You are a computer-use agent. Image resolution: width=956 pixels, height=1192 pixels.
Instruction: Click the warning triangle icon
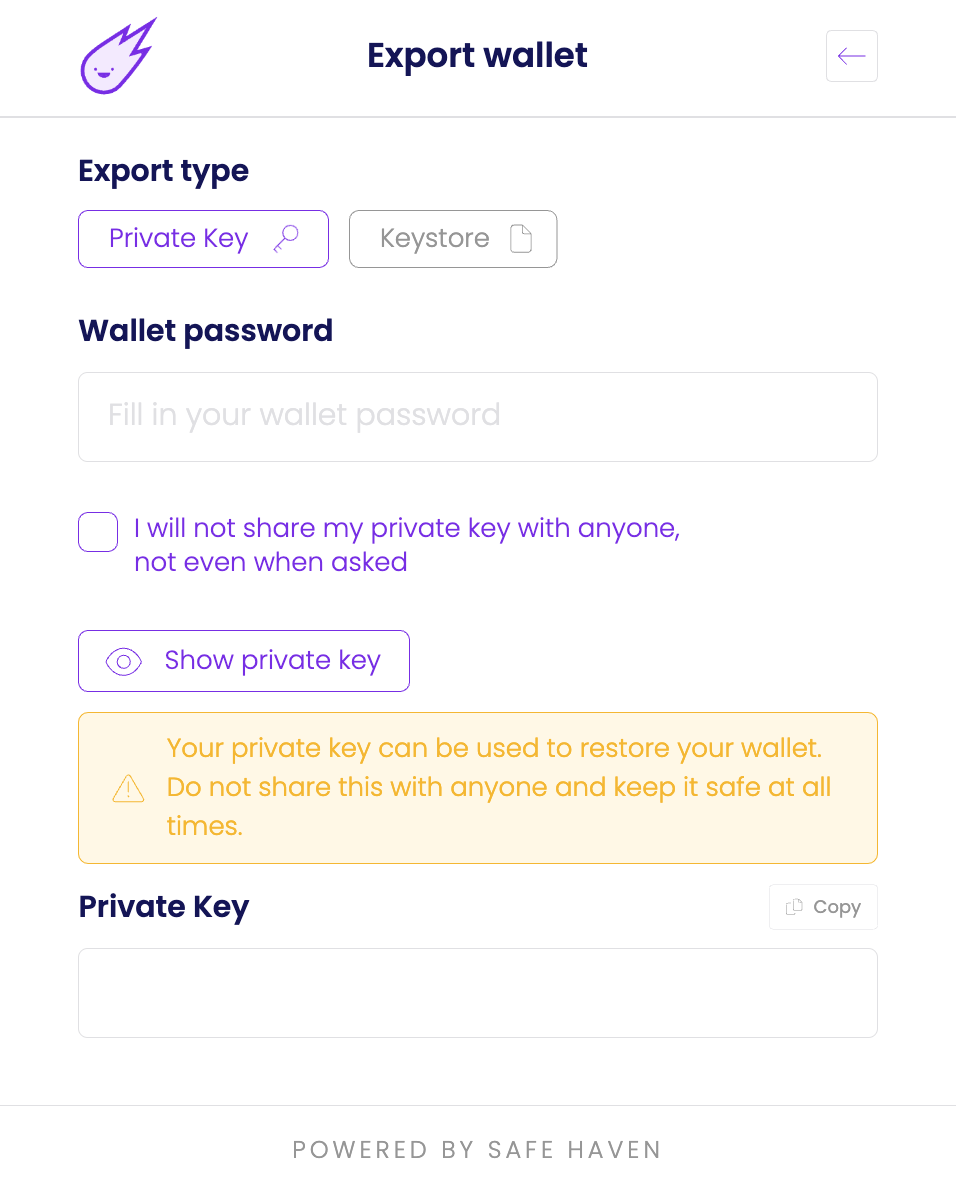pos(128,788)
